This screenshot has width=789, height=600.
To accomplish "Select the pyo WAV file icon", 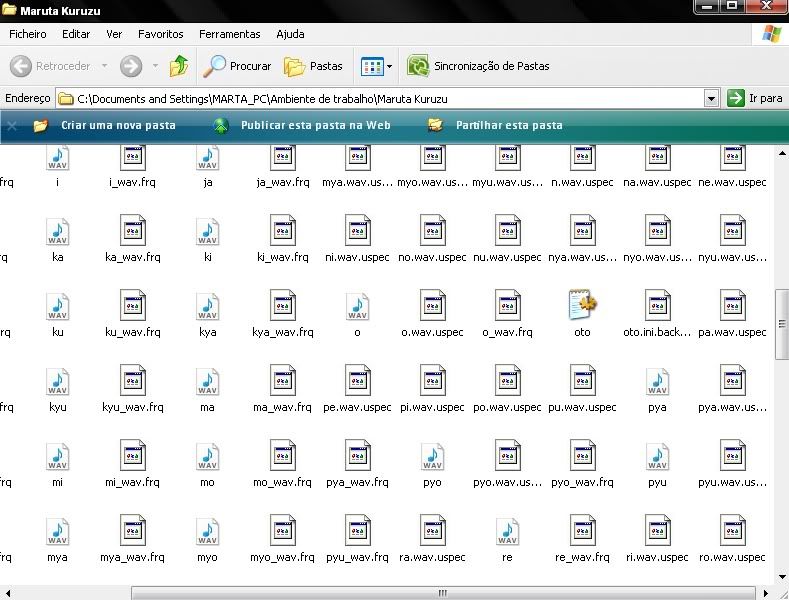I will point(432,456).
